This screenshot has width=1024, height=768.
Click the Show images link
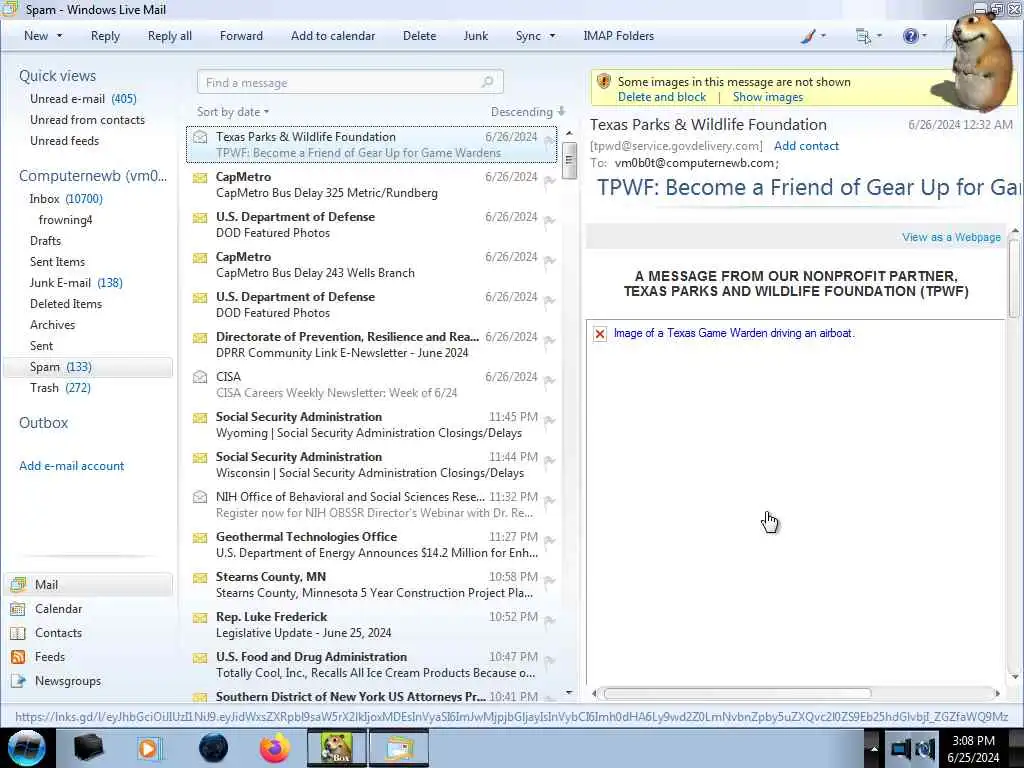click(x=767, y=97)
